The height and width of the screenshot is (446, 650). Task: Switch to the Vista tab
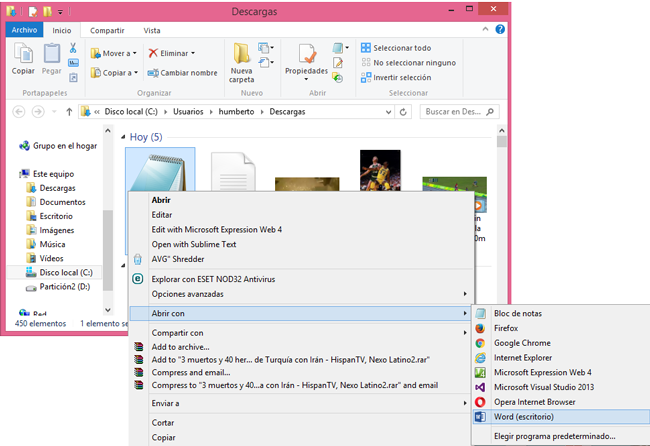(x=152, y=30)
